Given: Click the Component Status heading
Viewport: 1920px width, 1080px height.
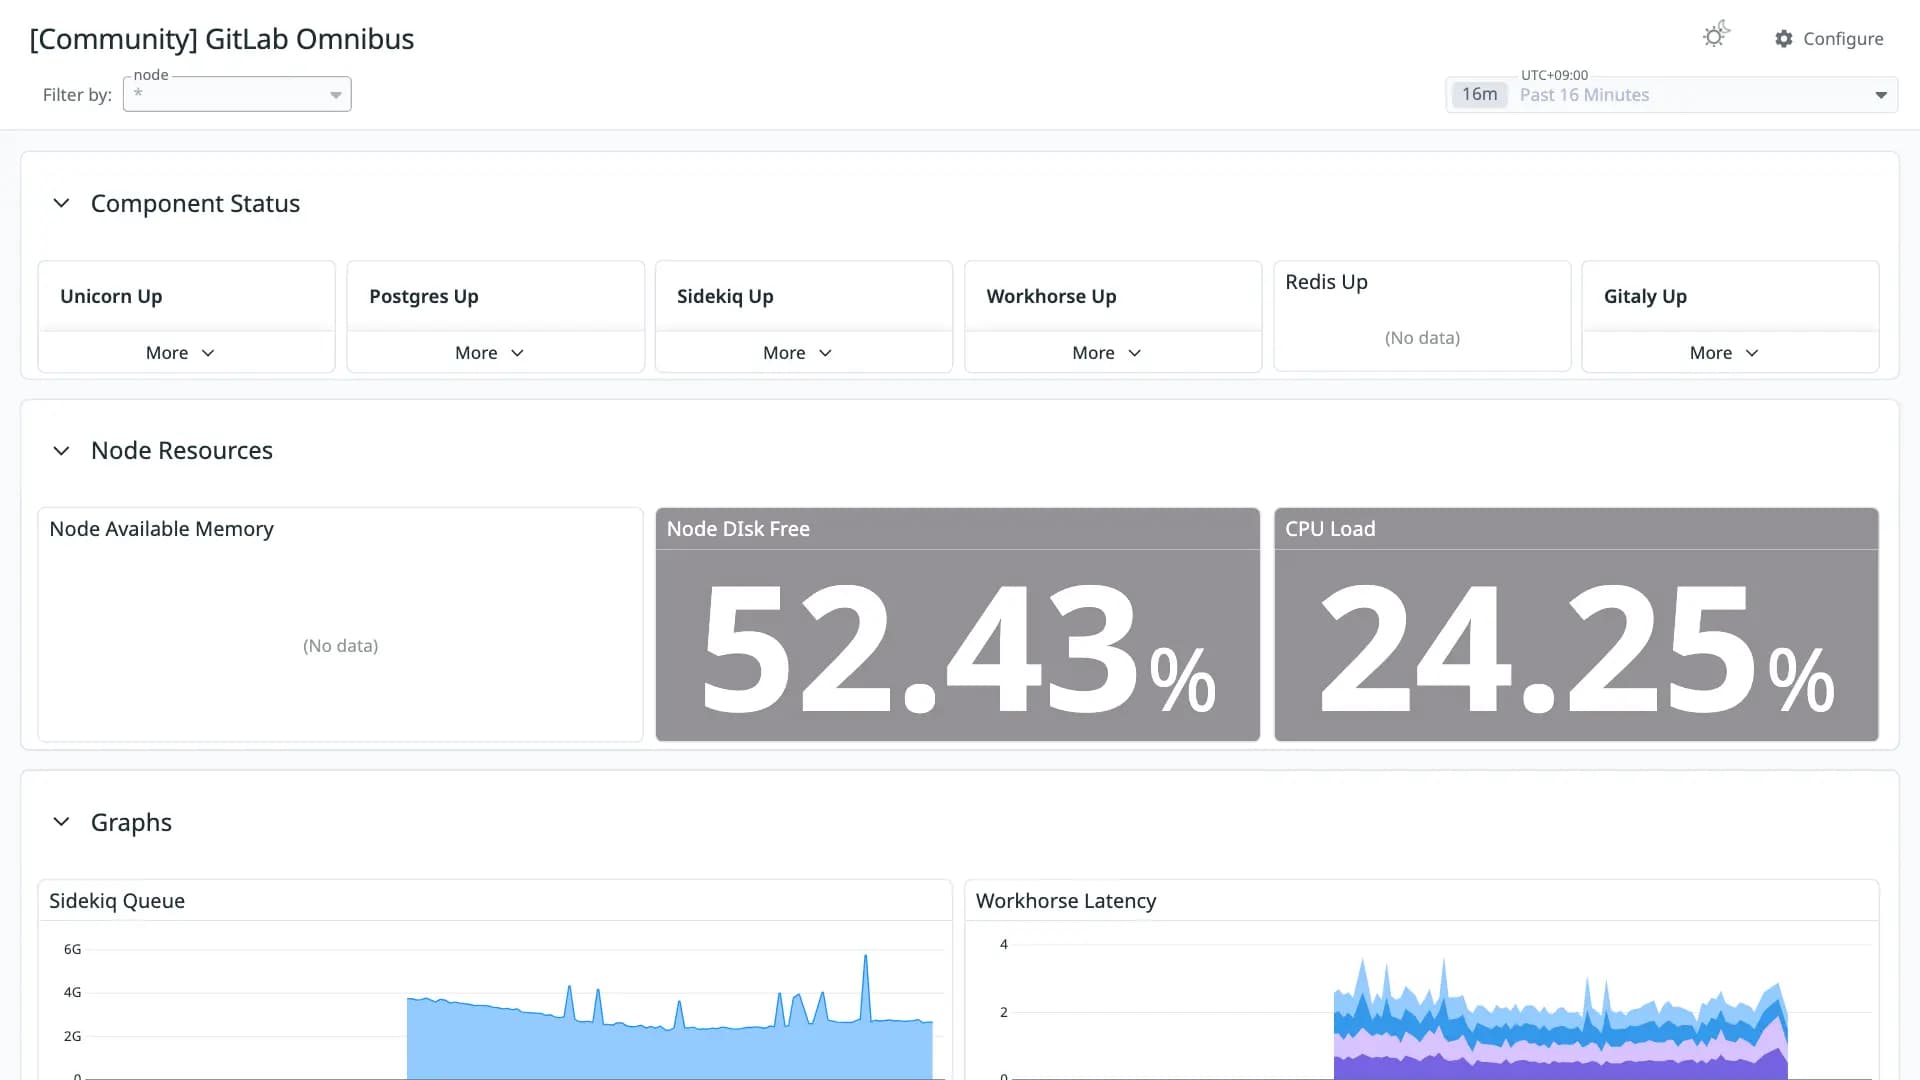Looking at the screenshot, I should tap(195, 203).
